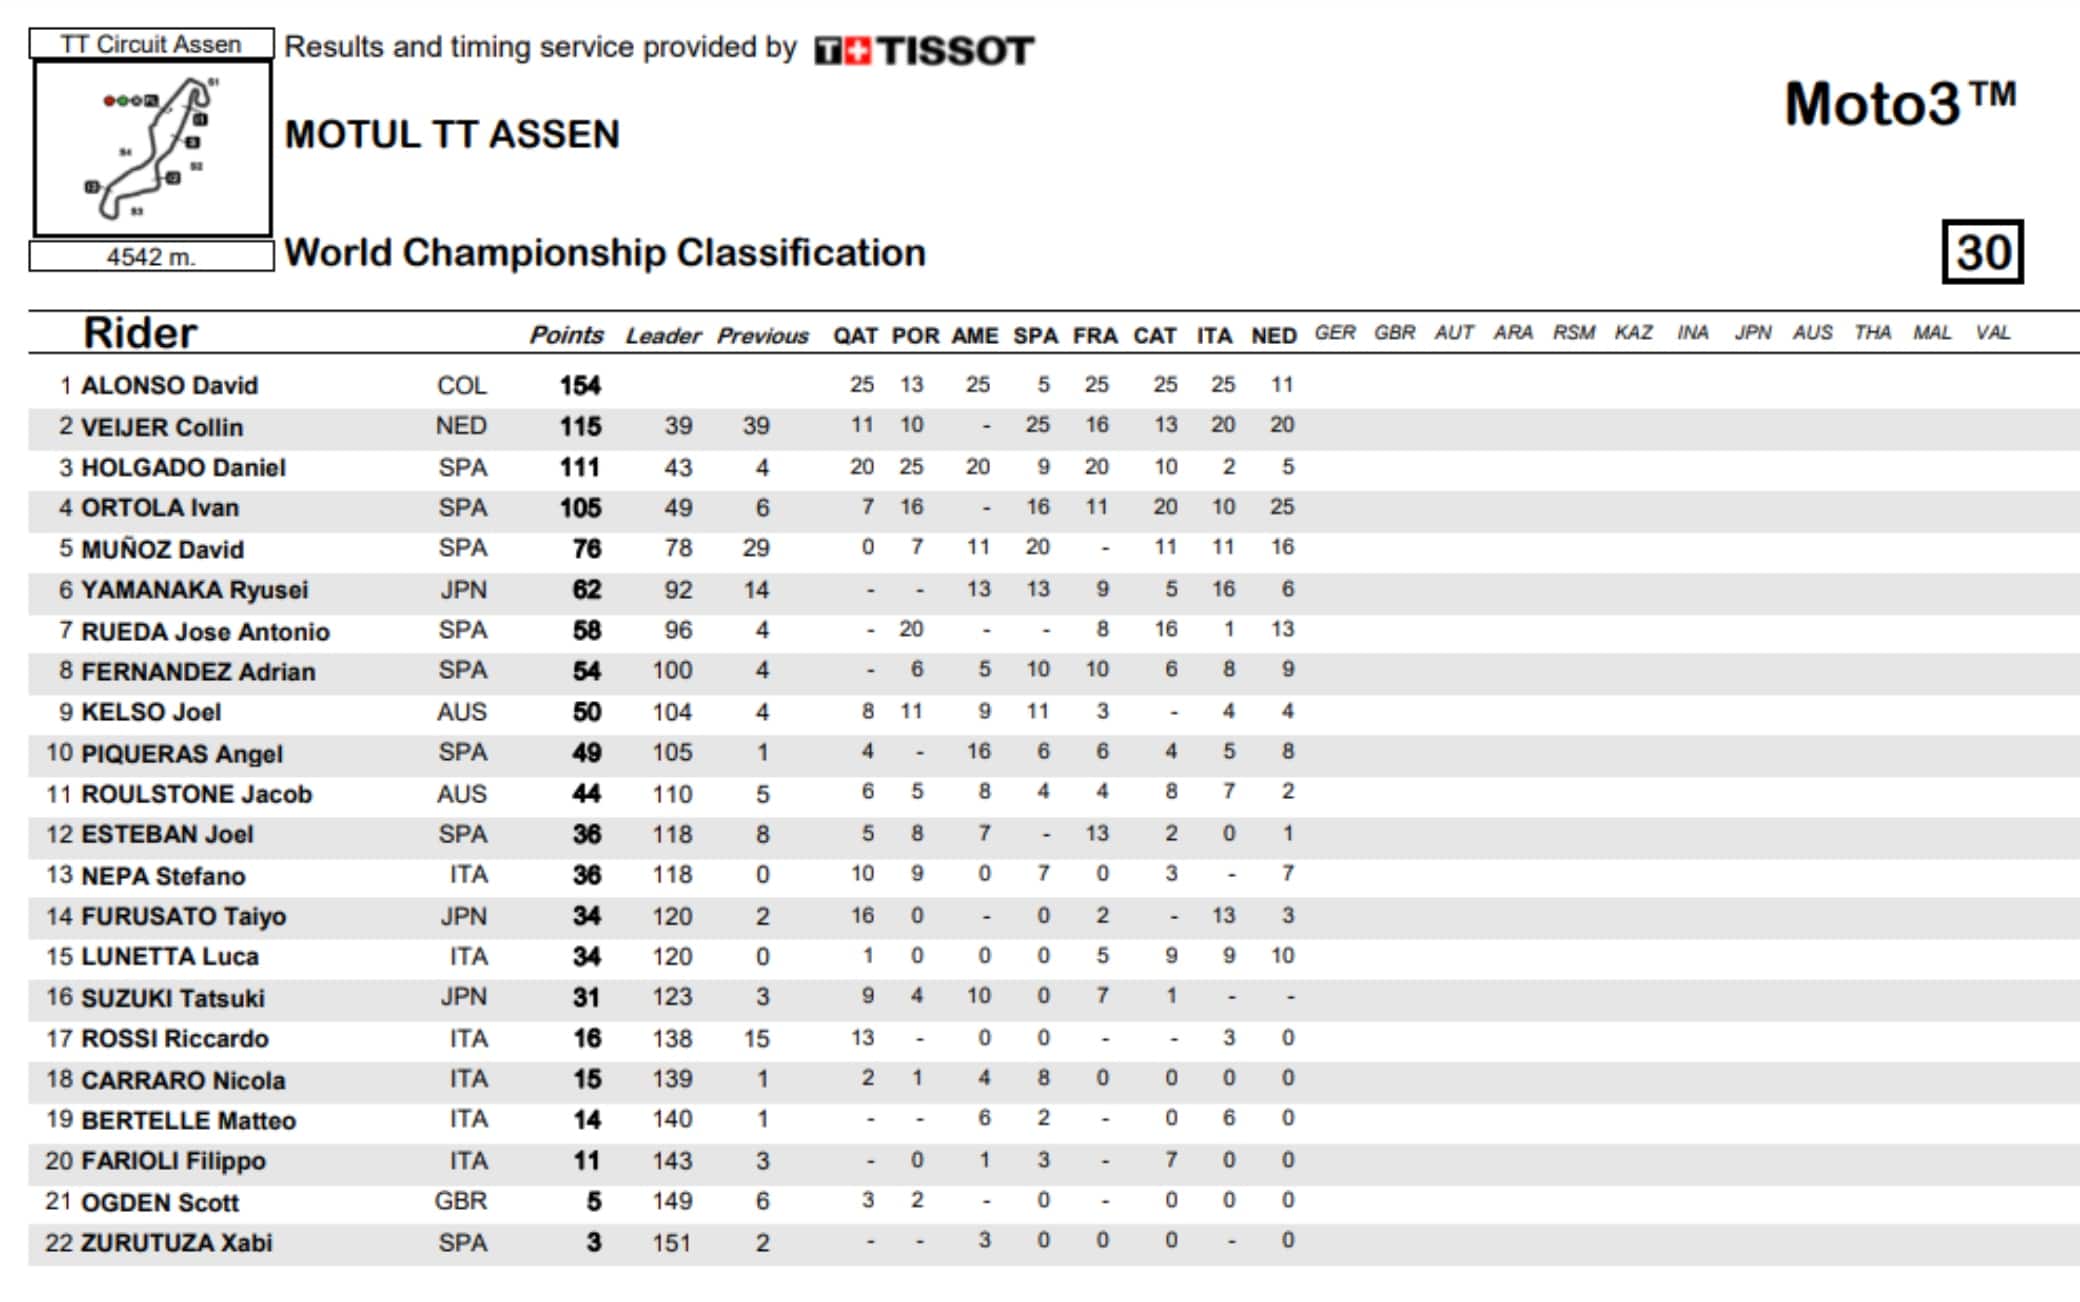Select rider VEIJER Collin's name

(x=161, y=427)
